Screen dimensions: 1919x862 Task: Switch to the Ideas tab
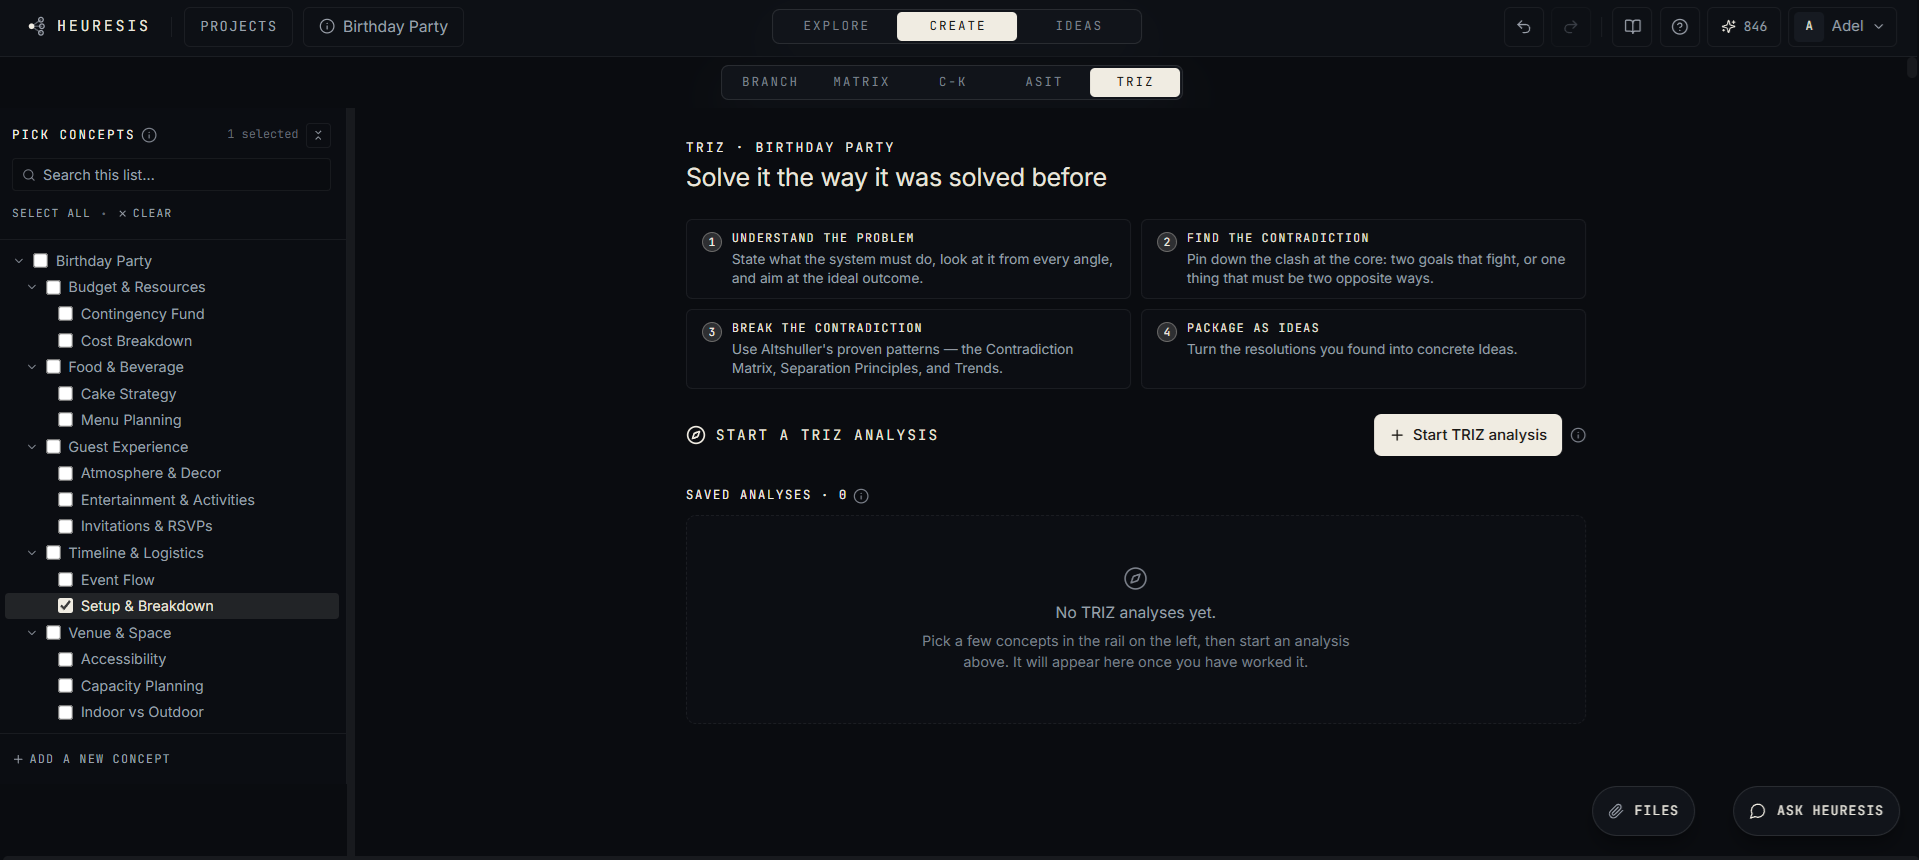tap(1078, 26)
